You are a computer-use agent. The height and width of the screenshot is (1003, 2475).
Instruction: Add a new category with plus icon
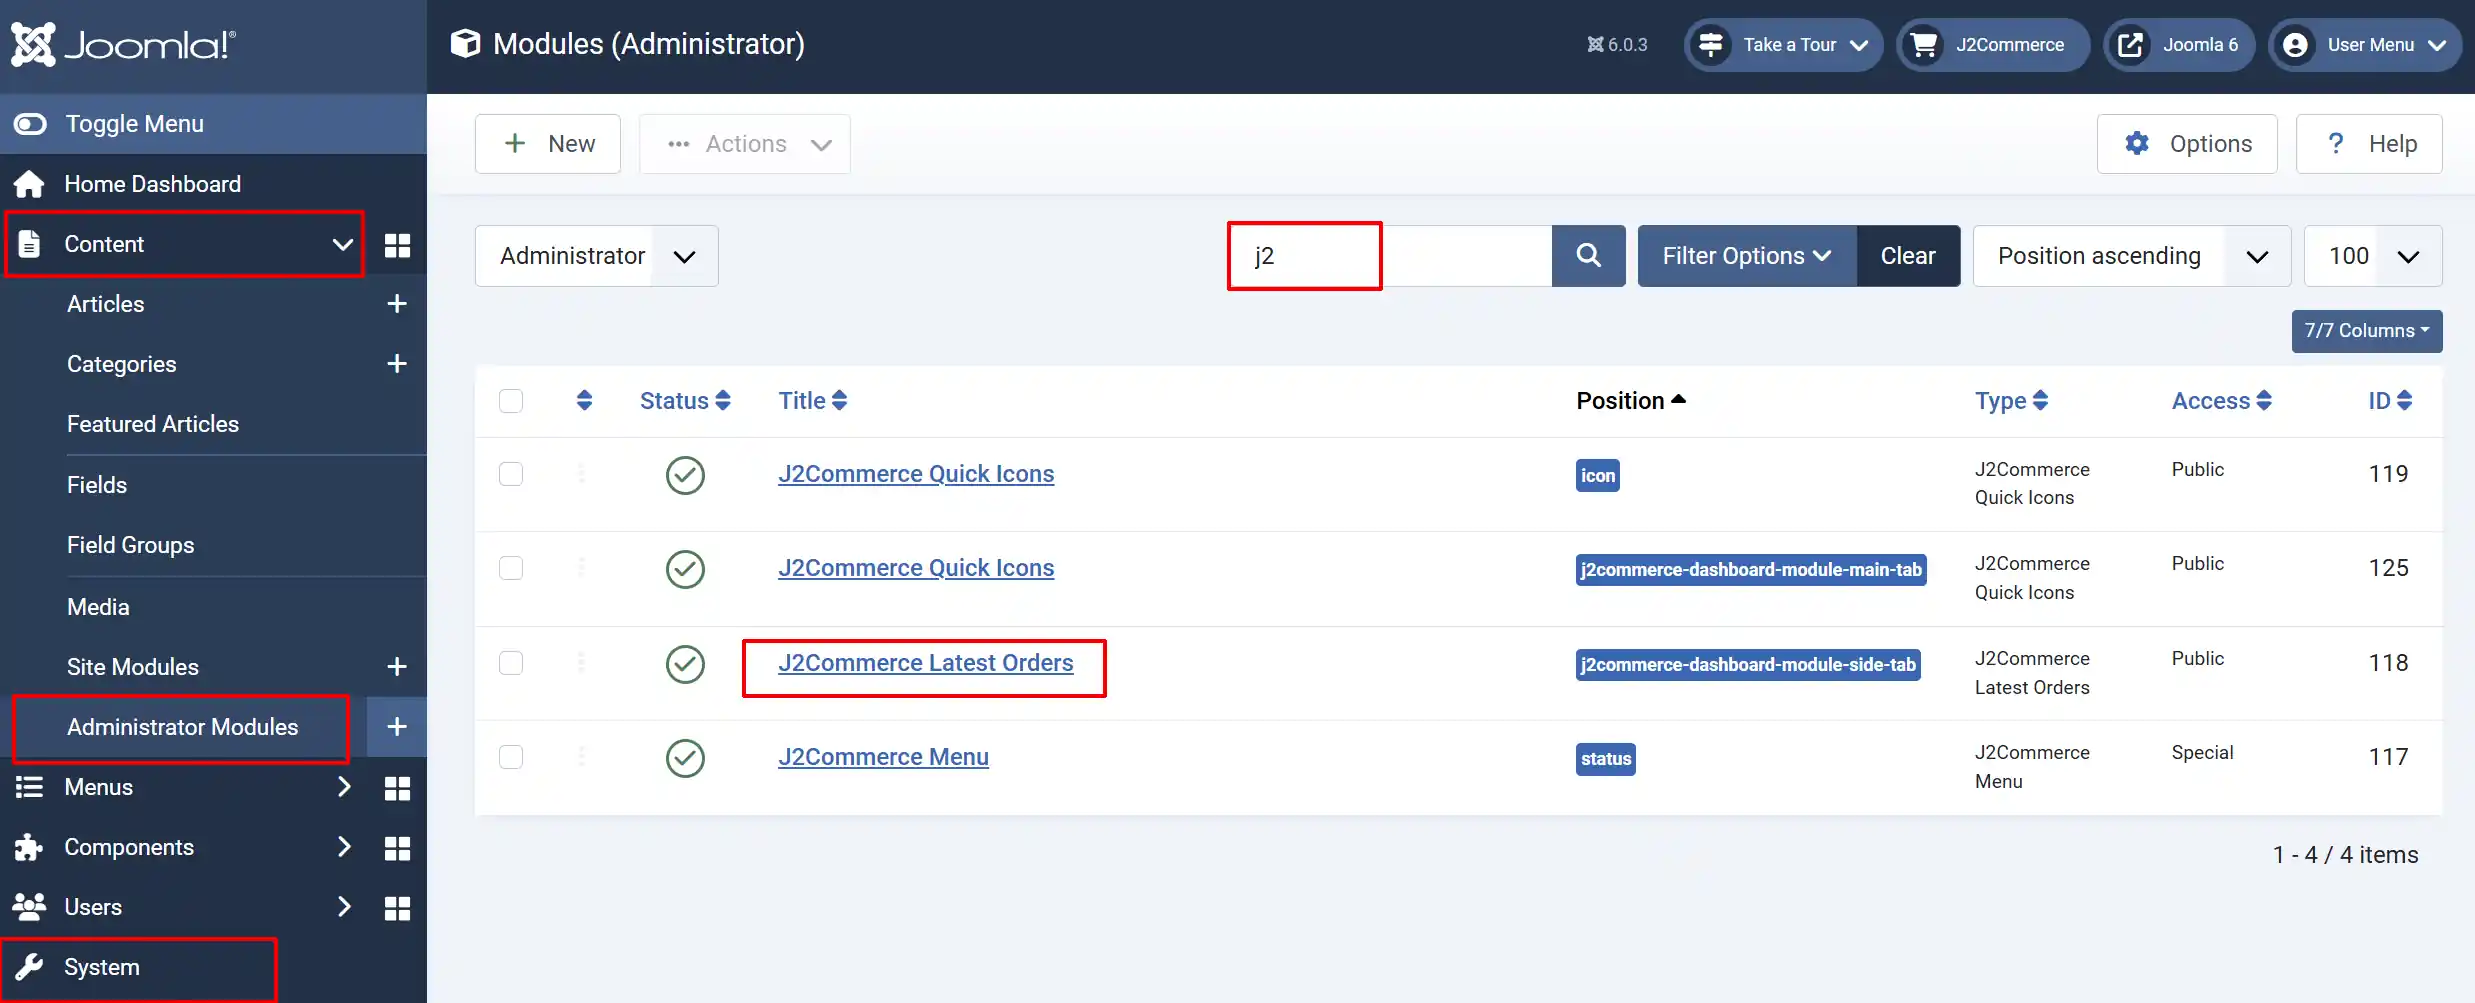click(397, 364)
